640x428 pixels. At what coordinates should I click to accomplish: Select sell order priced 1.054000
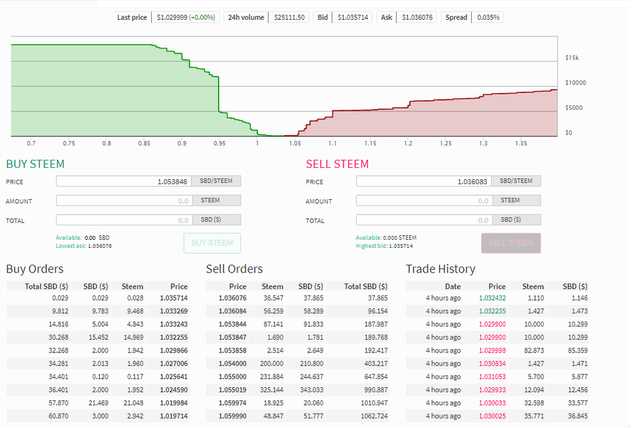298,364
